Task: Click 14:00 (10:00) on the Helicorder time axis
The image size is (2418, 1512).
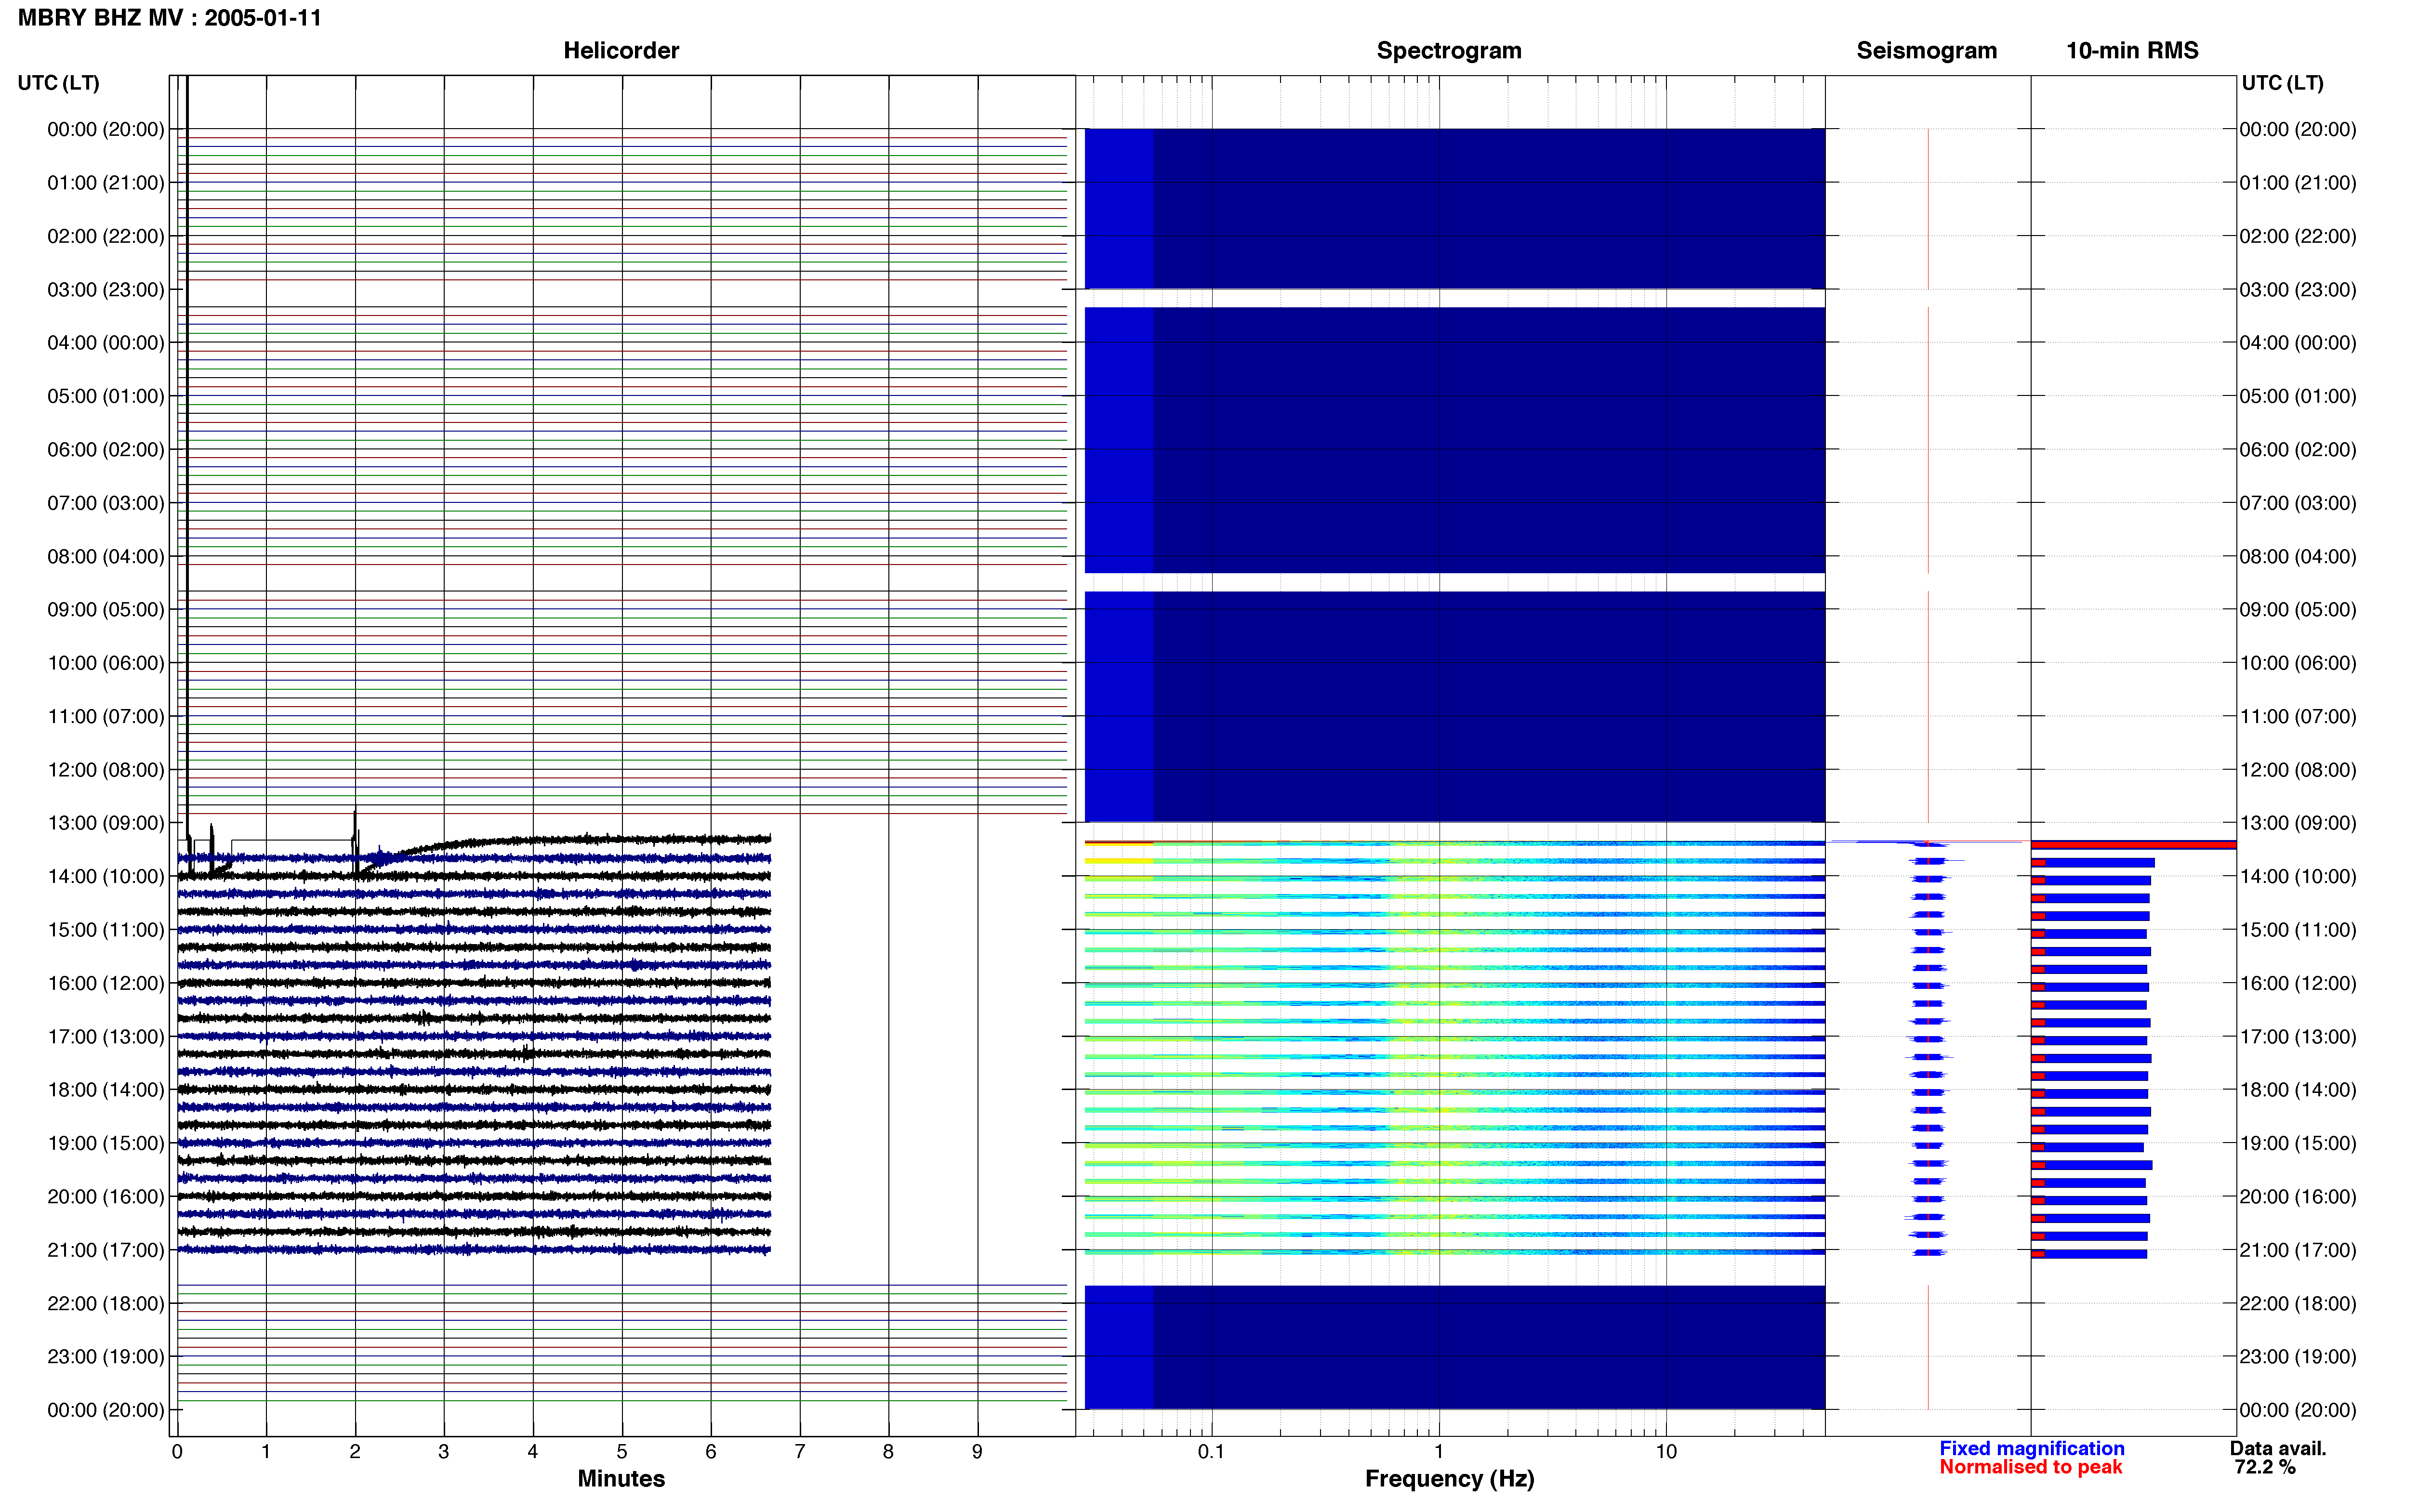Action: 106,877
